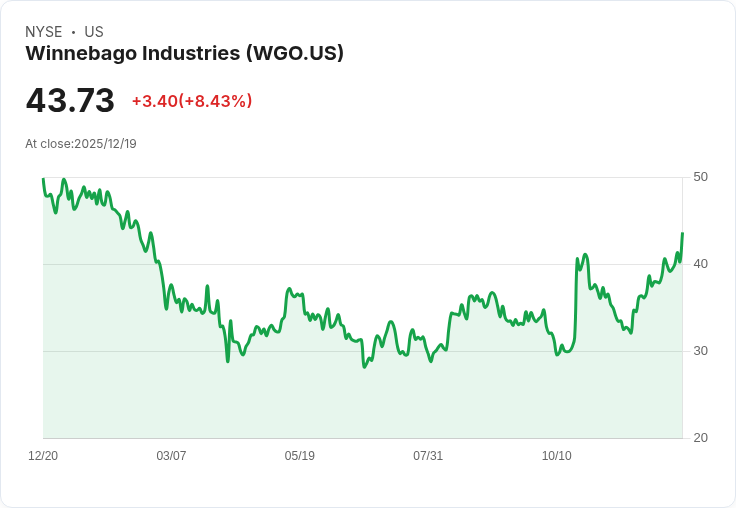The width and height of the screenshot is (736, 508).
Task: Click the 12/20 date axis label
Action: [43, 456]
